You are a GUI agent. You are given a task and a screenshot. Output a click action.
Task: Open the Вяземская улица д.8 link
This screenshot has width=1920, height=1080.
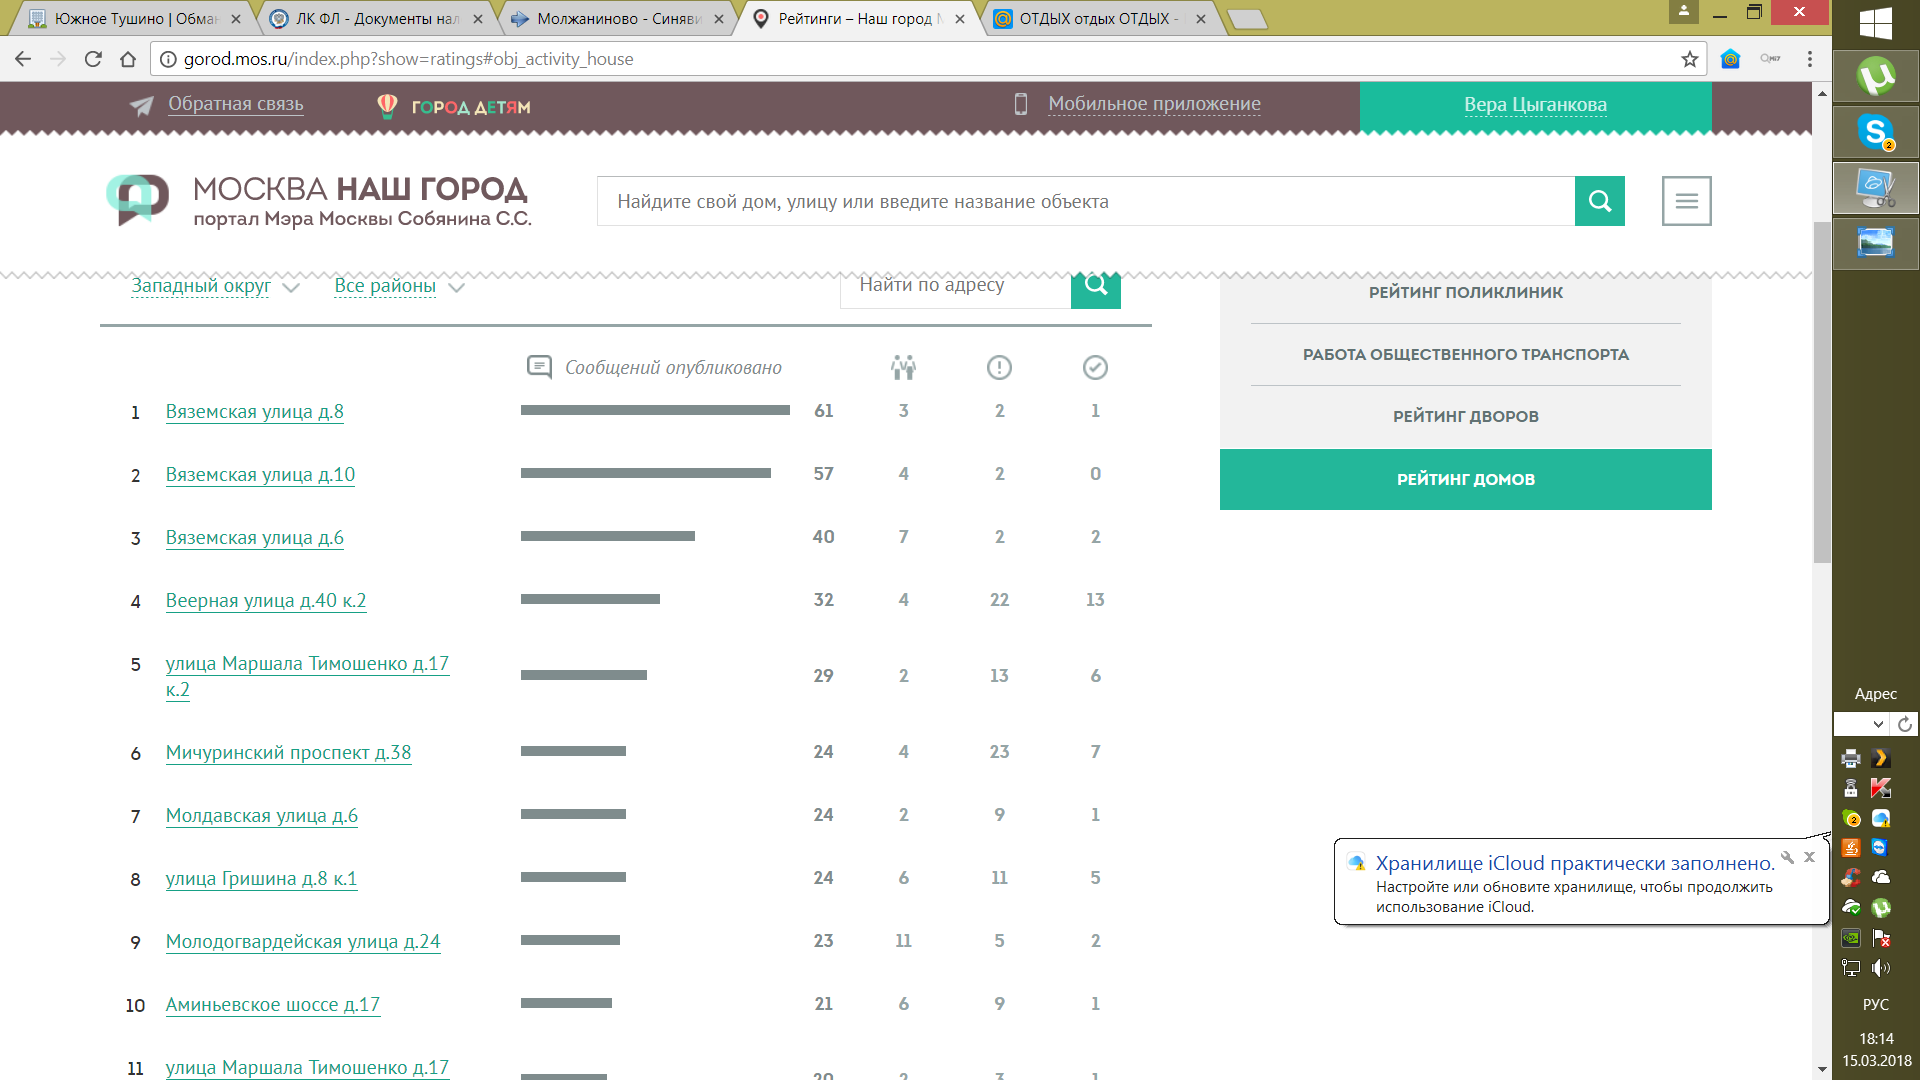[x=254, y=412]
